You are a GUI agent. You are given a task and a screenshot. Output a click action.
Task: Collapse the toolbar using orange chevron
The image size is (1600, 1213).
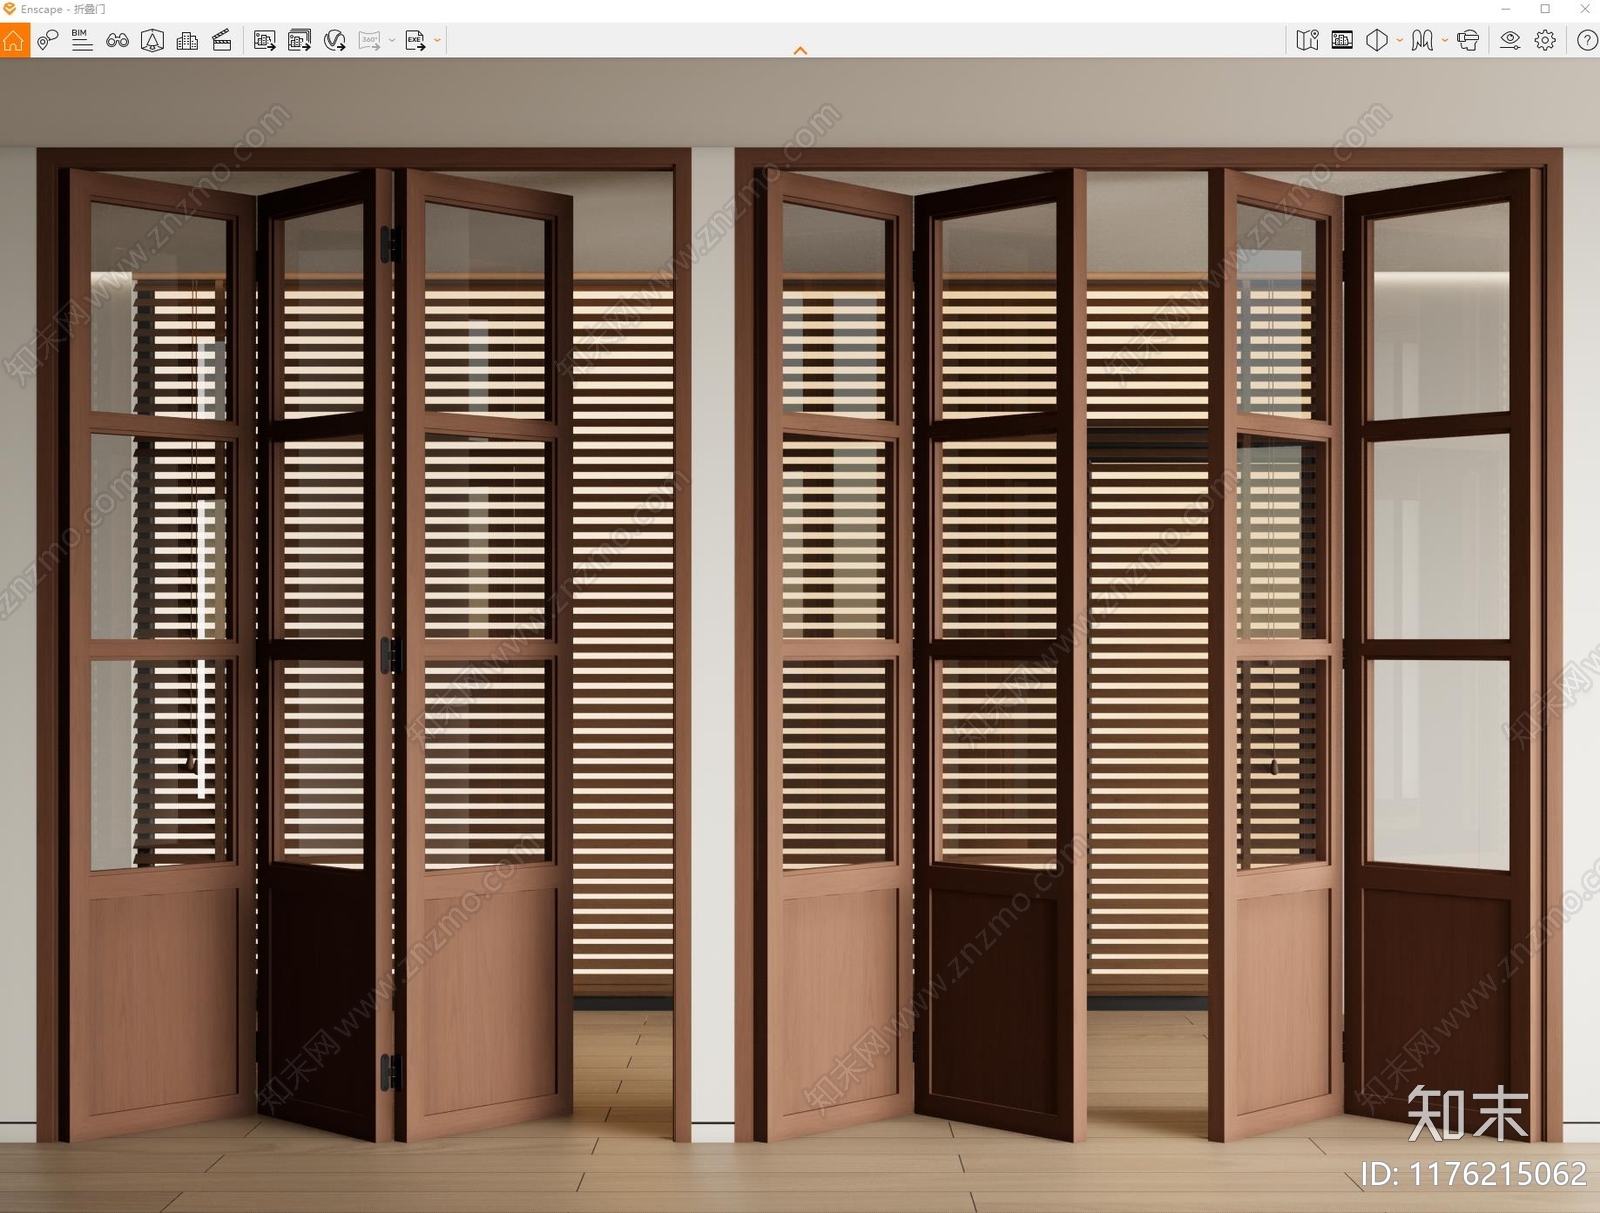(800, 50)
